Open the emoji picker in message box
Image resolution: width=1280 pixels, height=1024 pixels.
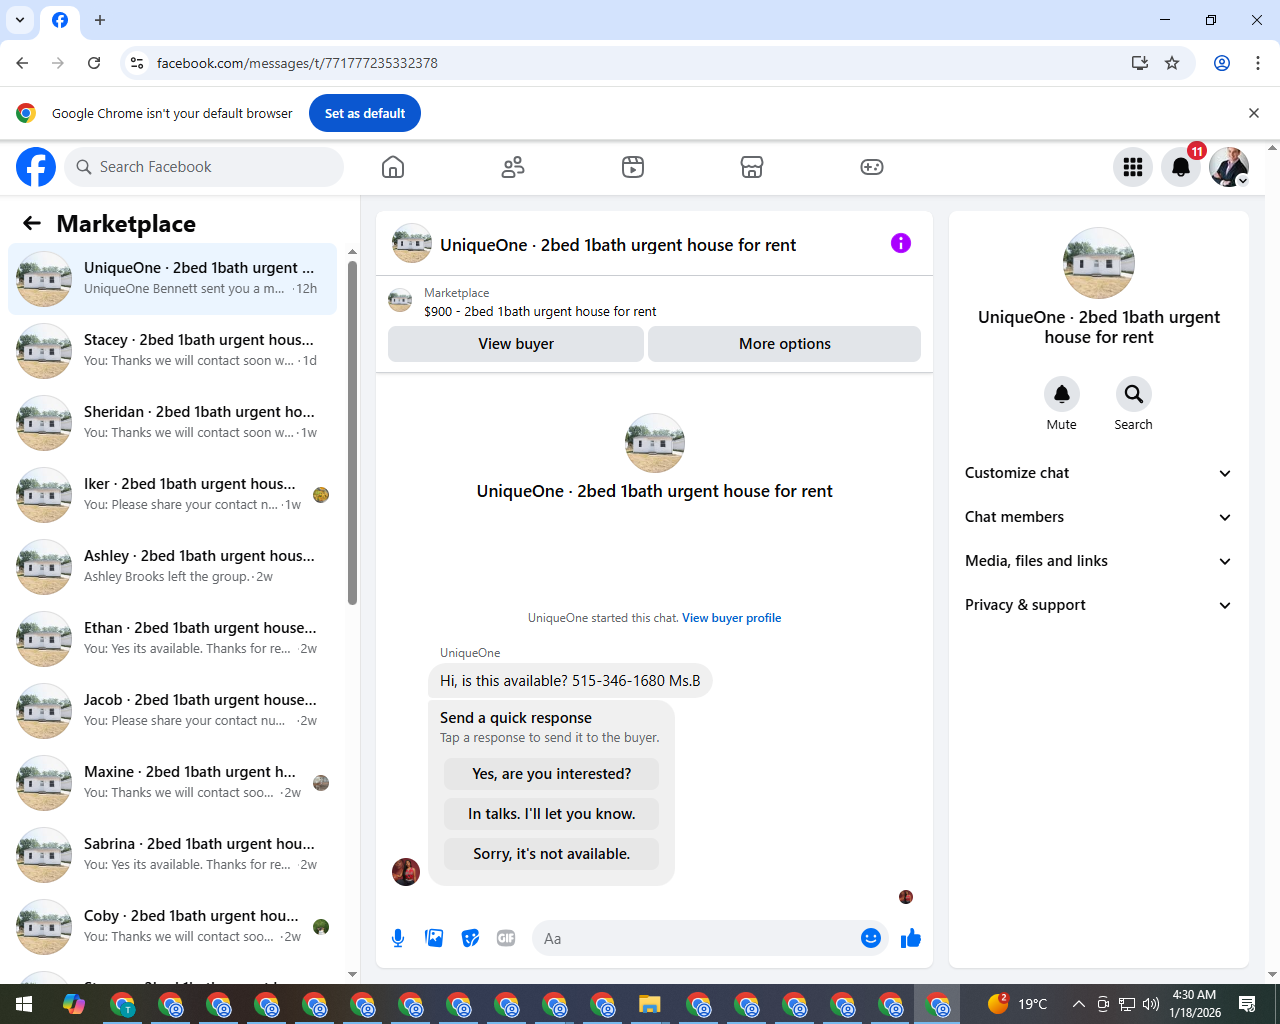pyautogui.click(x=871, y=938)
